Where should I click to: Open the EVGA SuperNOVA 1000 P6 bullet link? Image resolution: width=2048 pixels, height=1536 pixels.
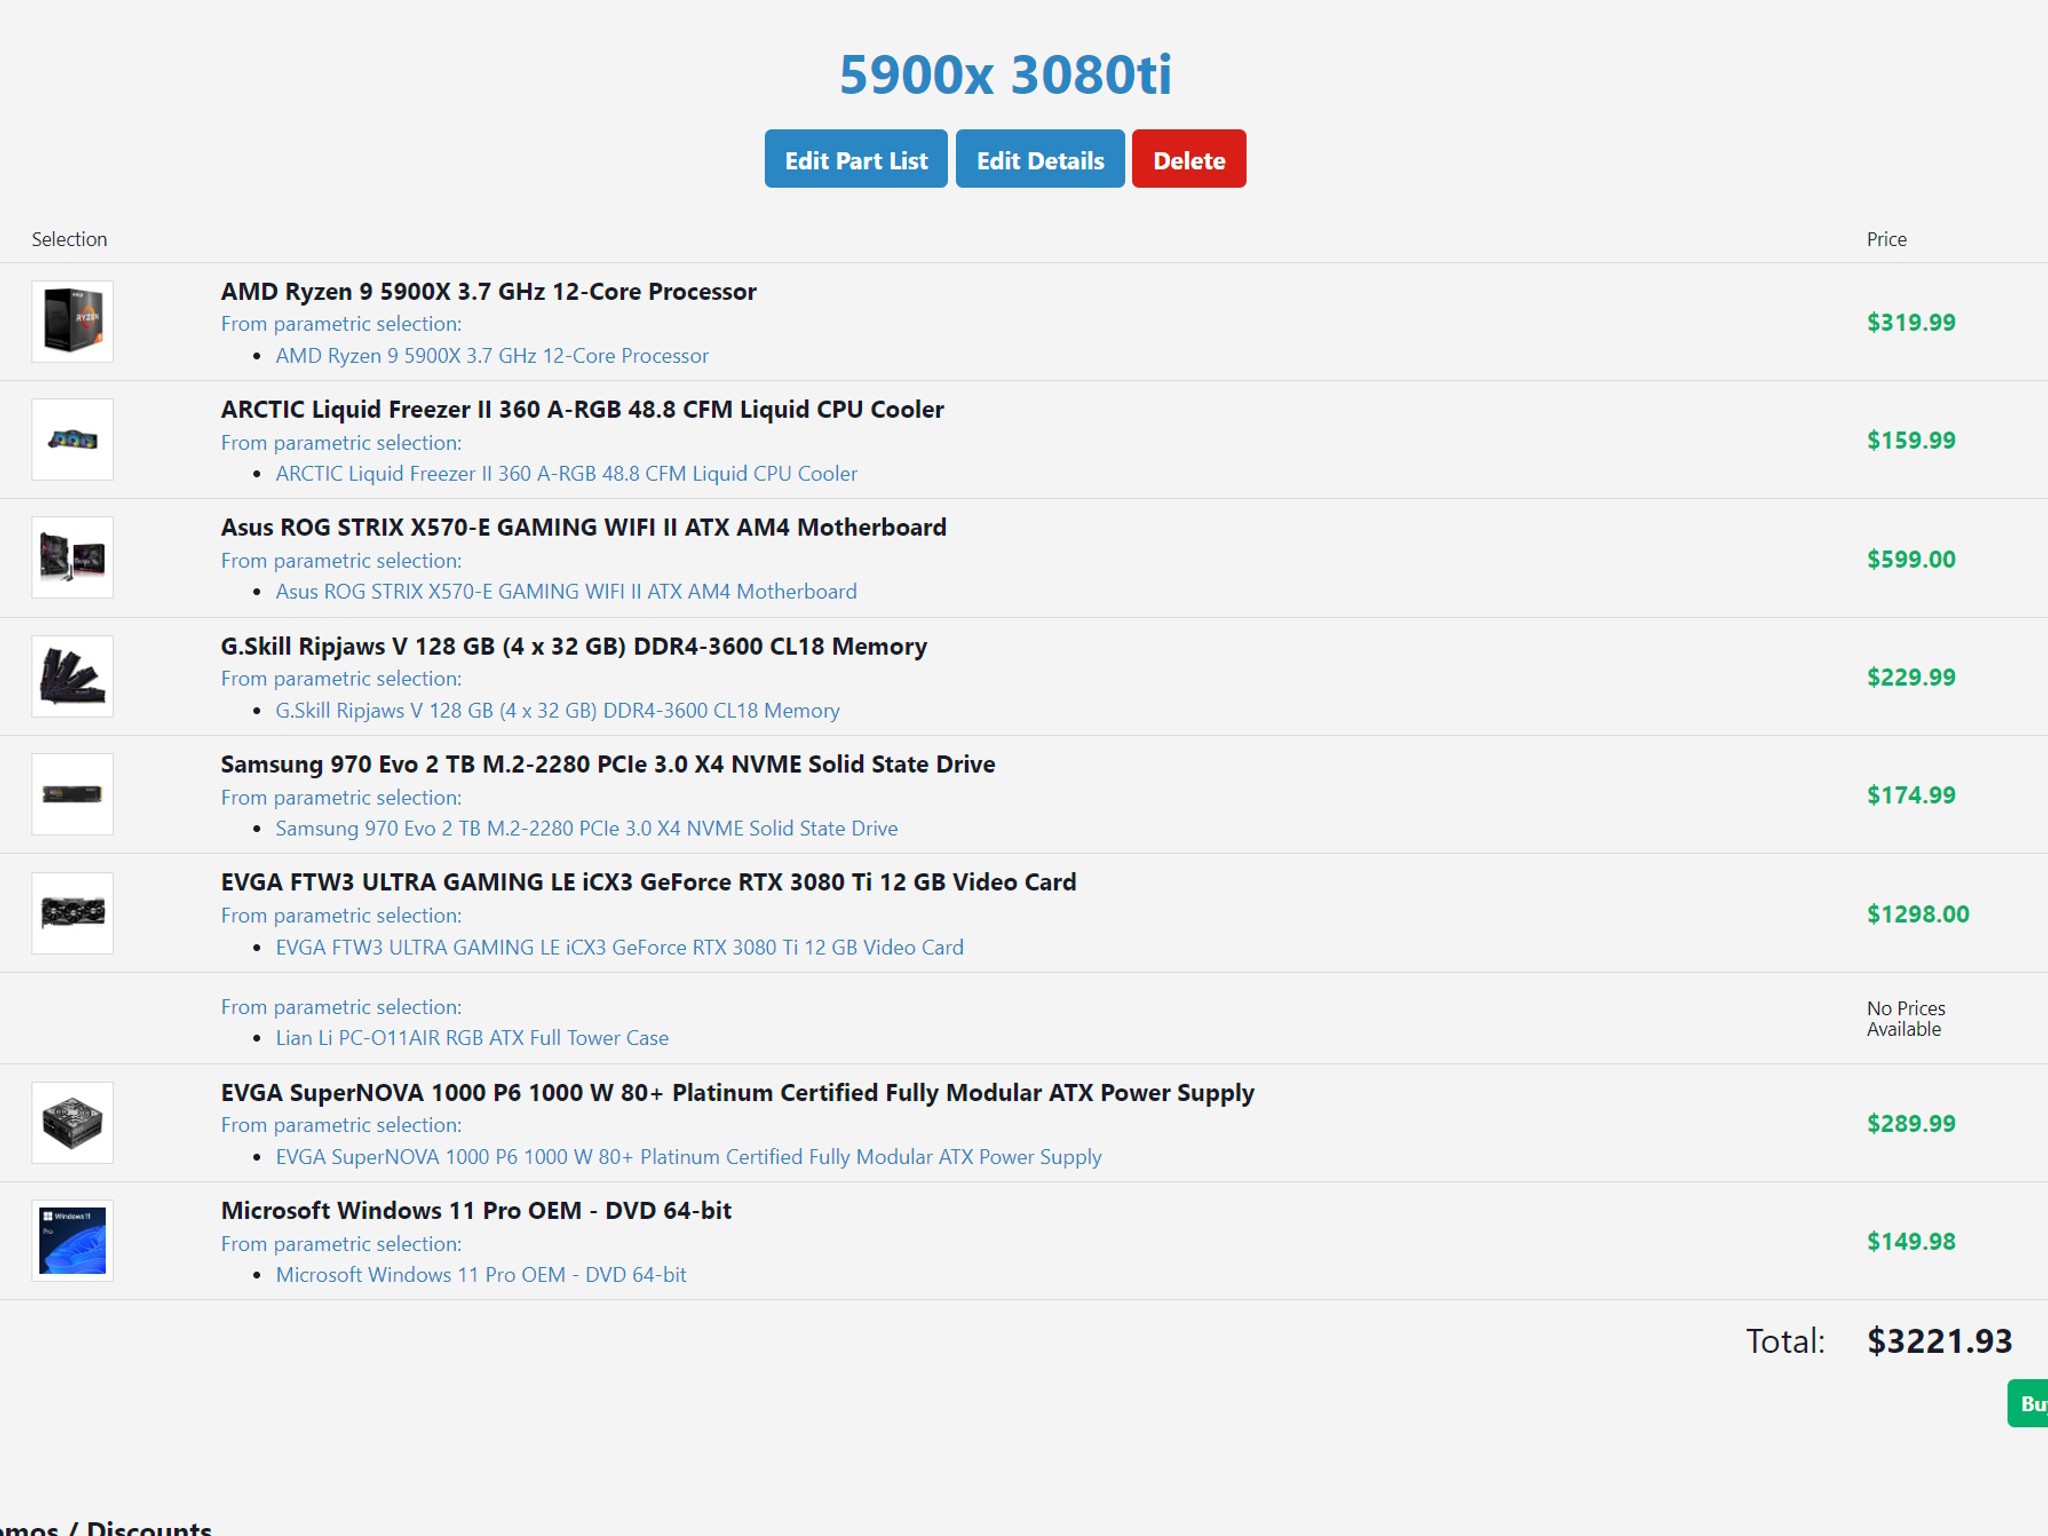[688, 1156]
